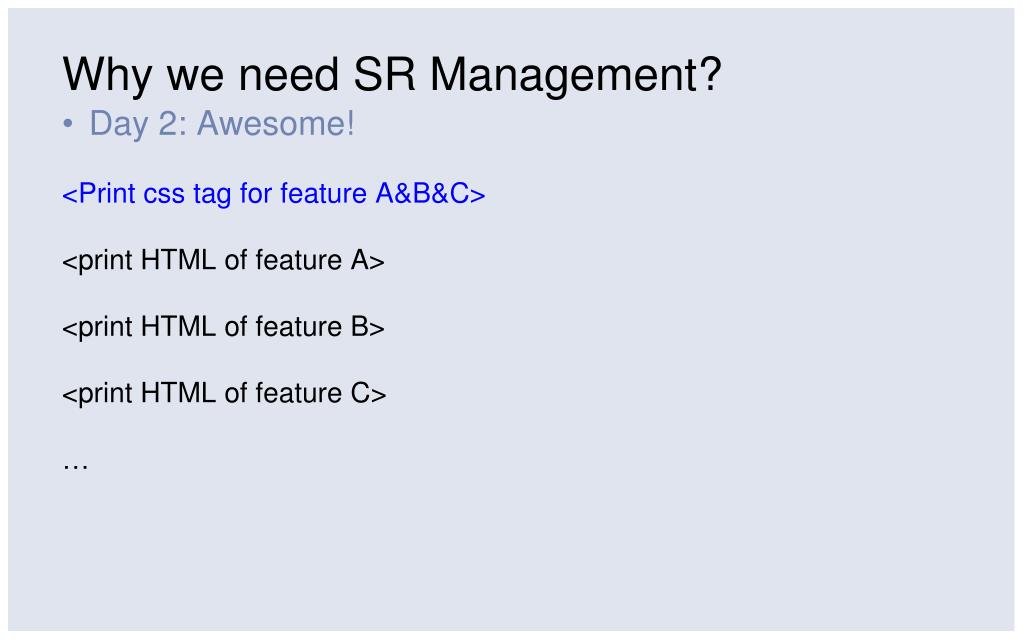Screen dimensions: 1023x639
Task: Click the 'print HTML of feature C' line
Action: click(224, 394)
